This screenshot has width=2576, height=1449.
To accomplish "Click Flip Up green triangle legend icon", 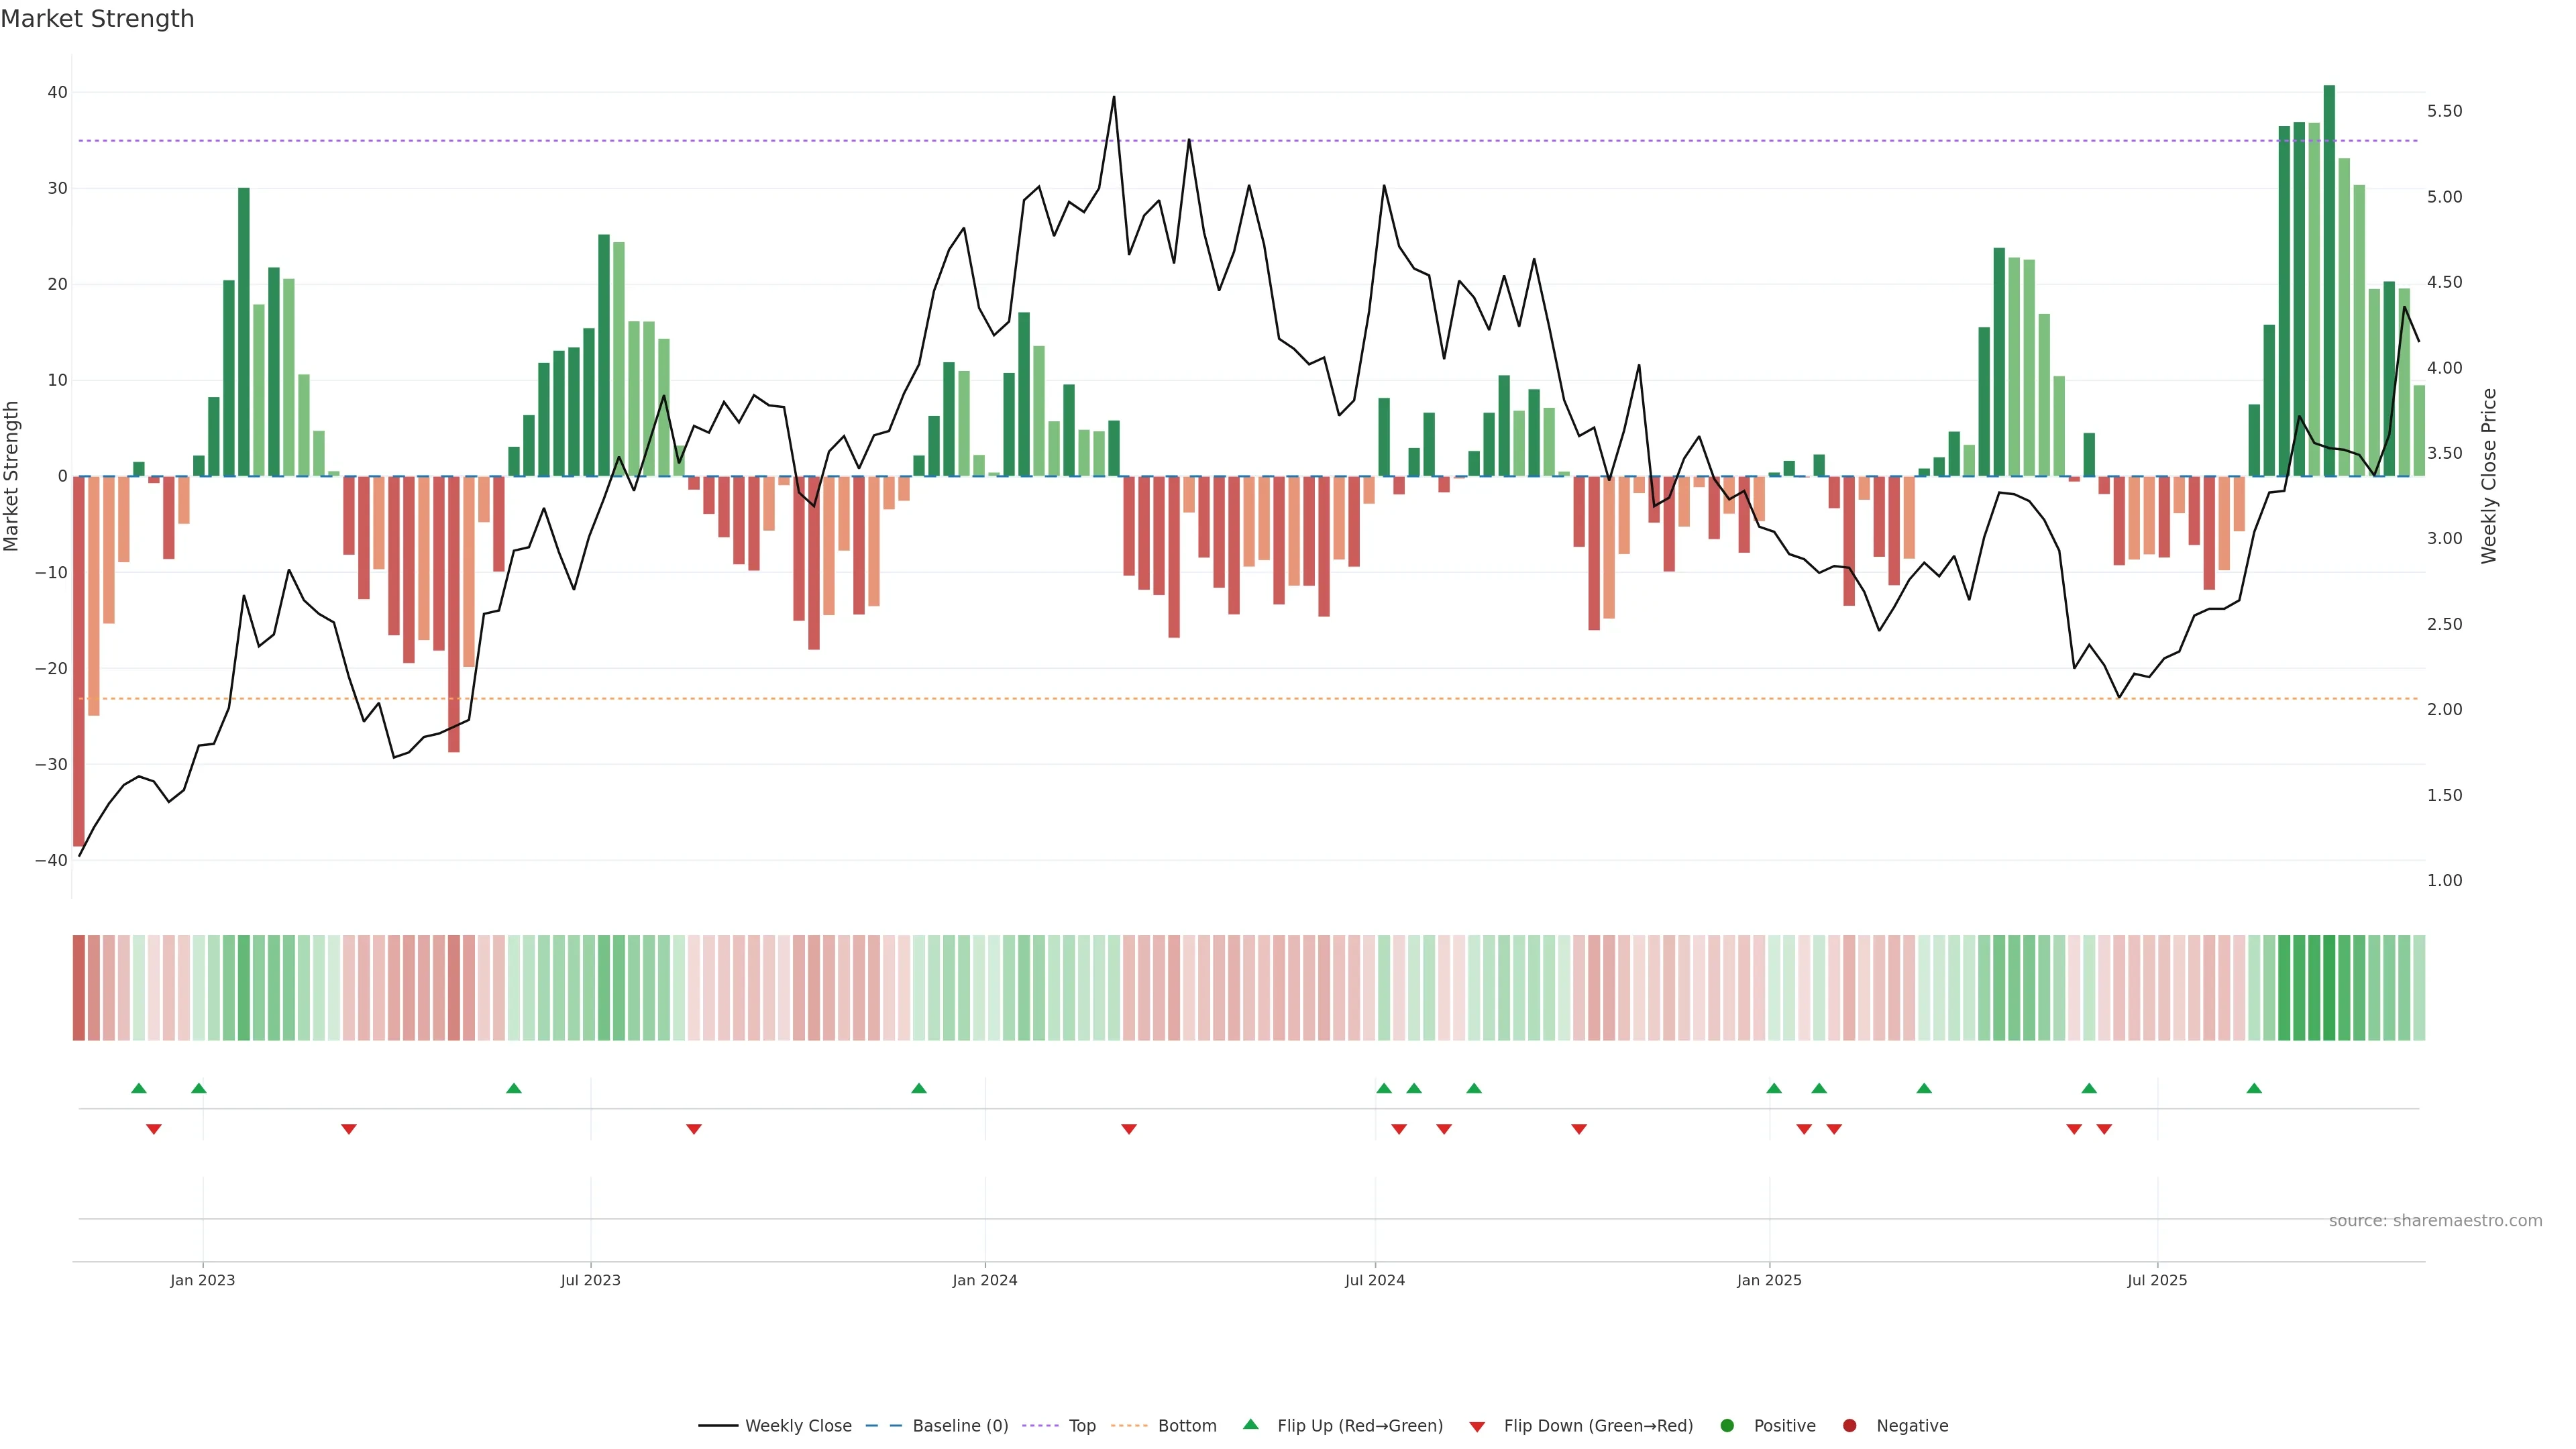I will (x=1250, y=1425).
